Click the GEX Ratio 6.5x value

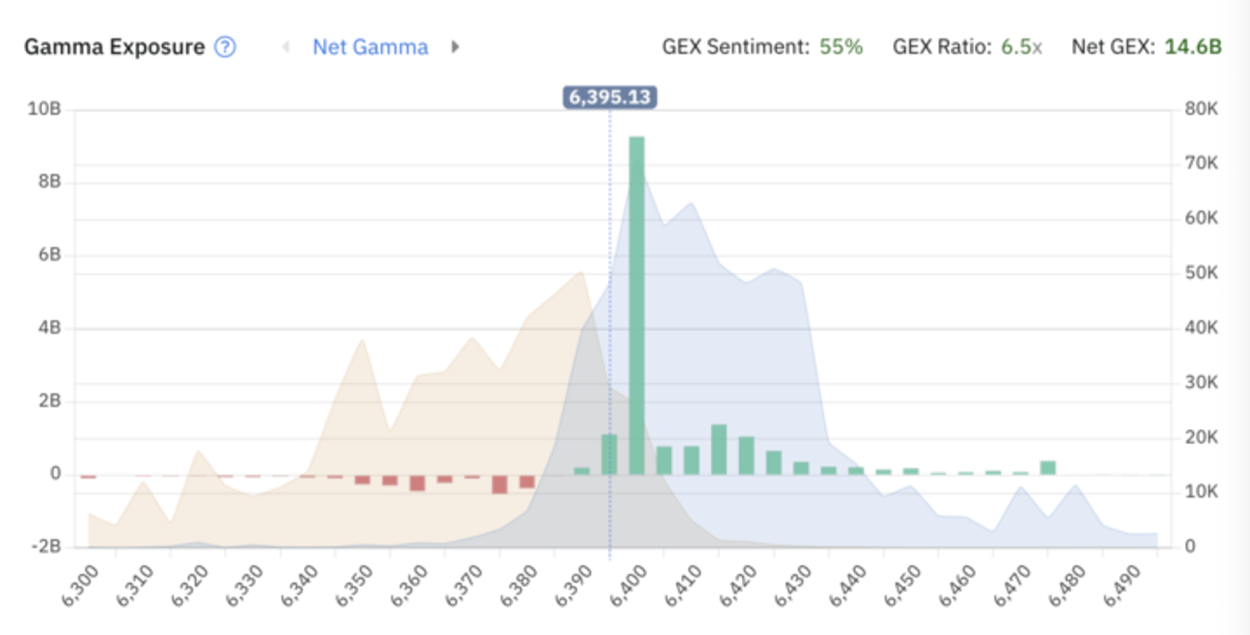coord(1021,47)
